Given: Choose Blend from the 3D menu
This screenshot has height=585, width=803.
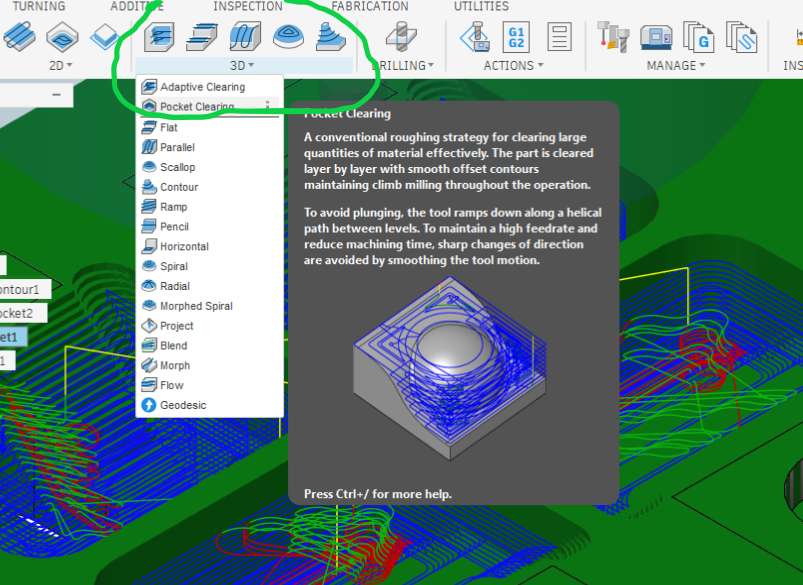Looking at the screenshot, I should point(209,345).
